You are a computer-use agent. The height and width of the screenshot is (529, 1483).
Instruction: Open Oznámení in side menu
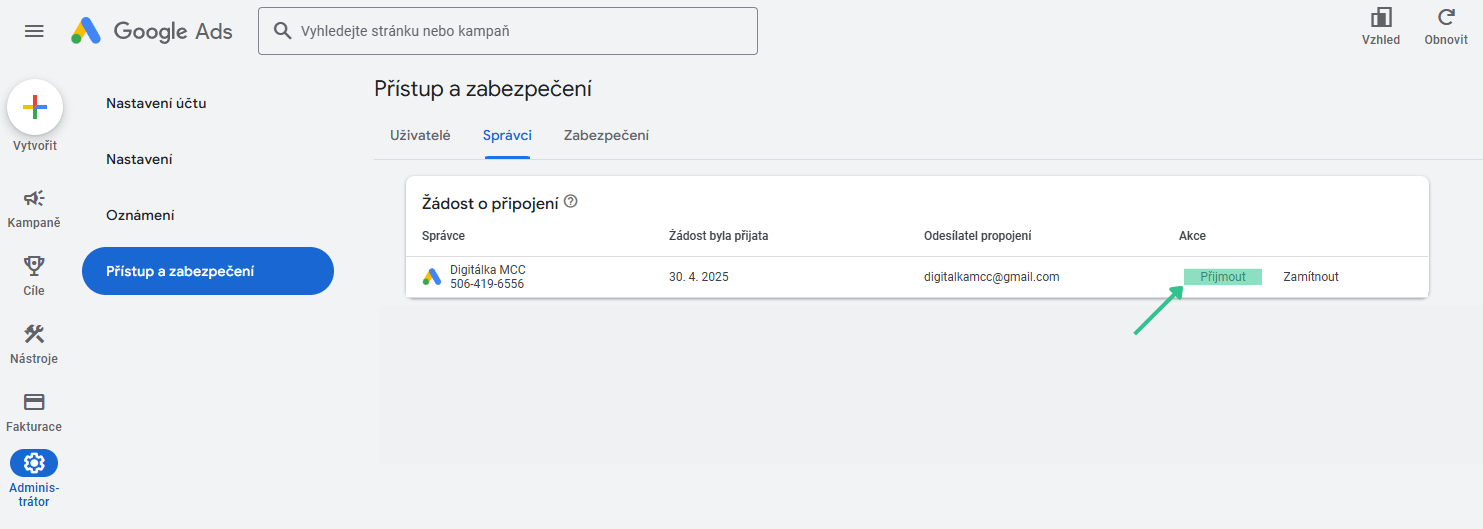[141, 215]
